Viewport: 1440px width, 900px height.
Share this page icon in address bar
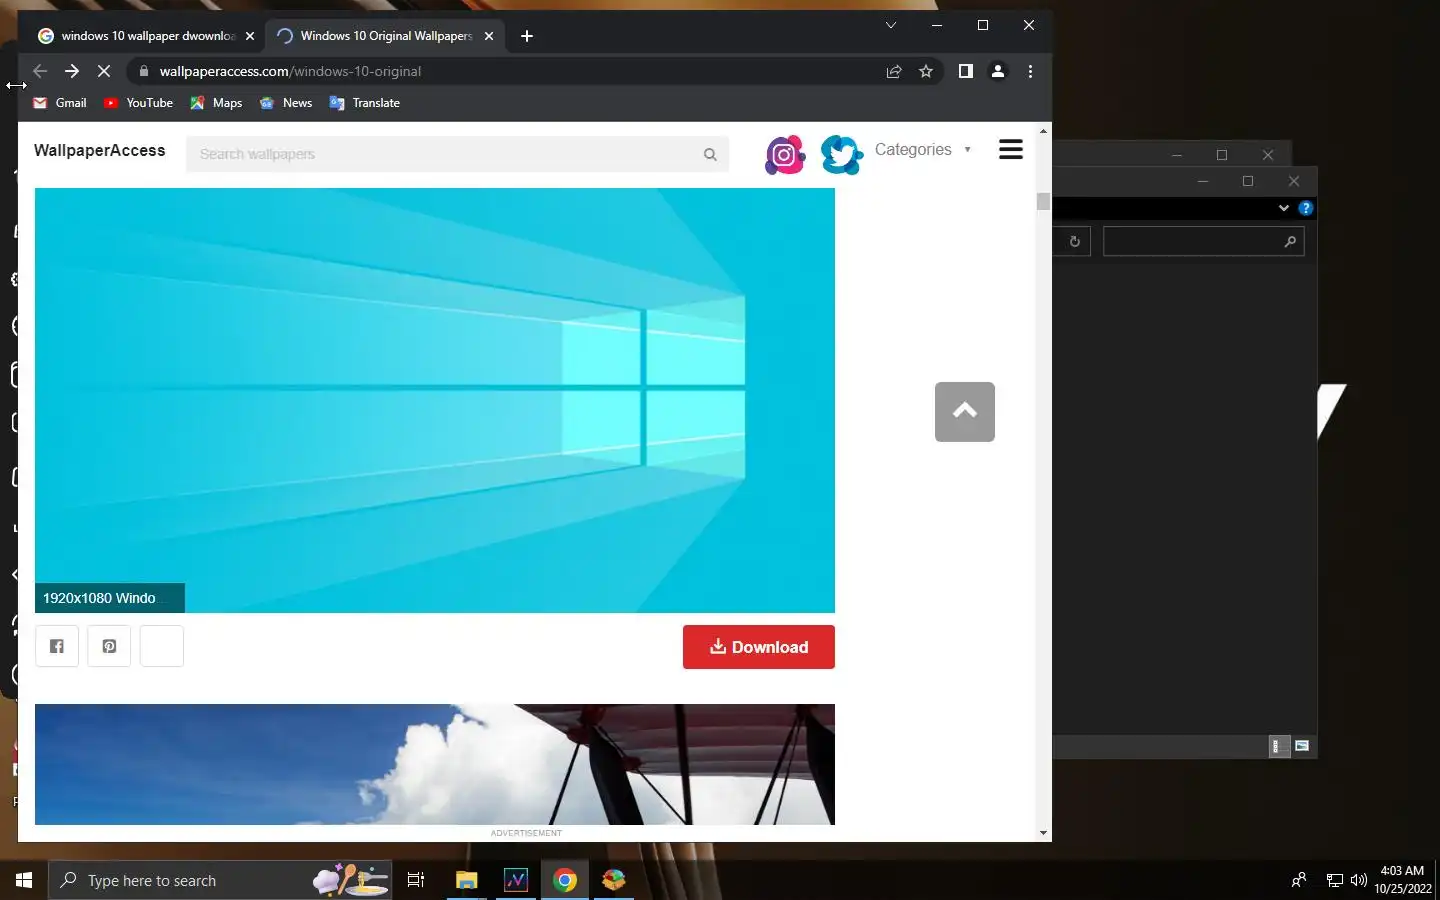tap(894, 71)
